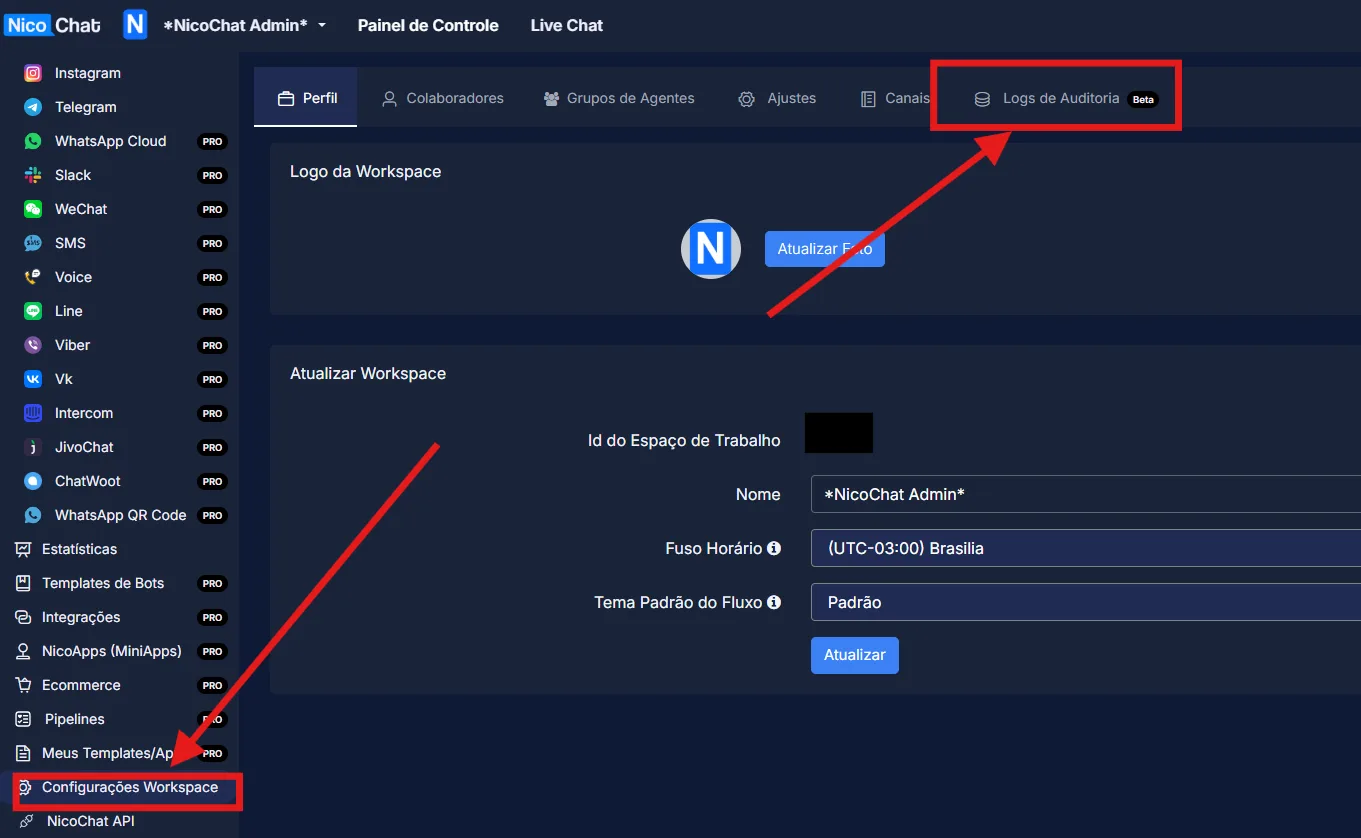The height and width of the screenshot is (838, 1361).
Task: Open the NicoApps (MiniApps) icon
Action: [23, 651]
